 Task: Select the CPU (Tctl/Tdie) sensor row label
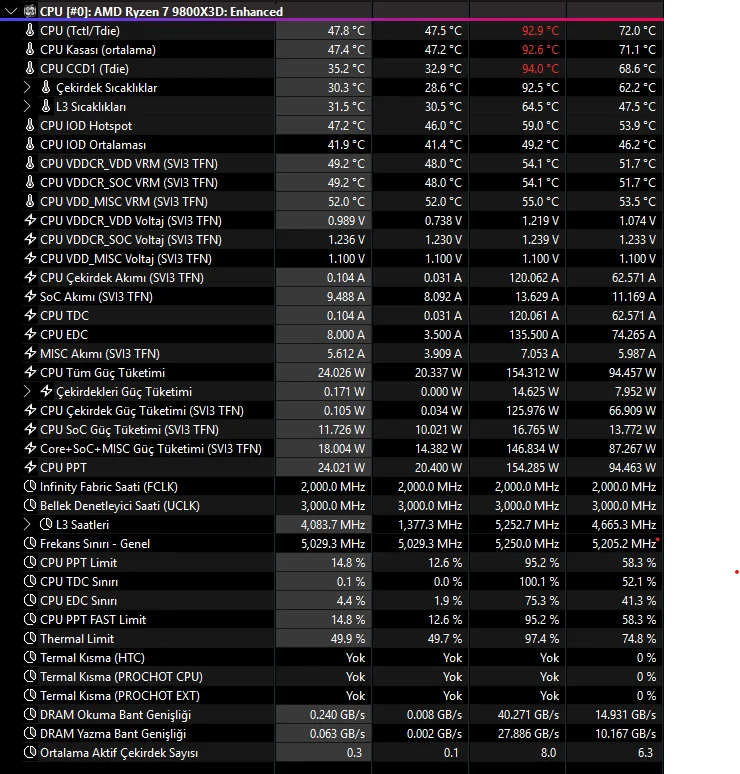click(80, 31)
